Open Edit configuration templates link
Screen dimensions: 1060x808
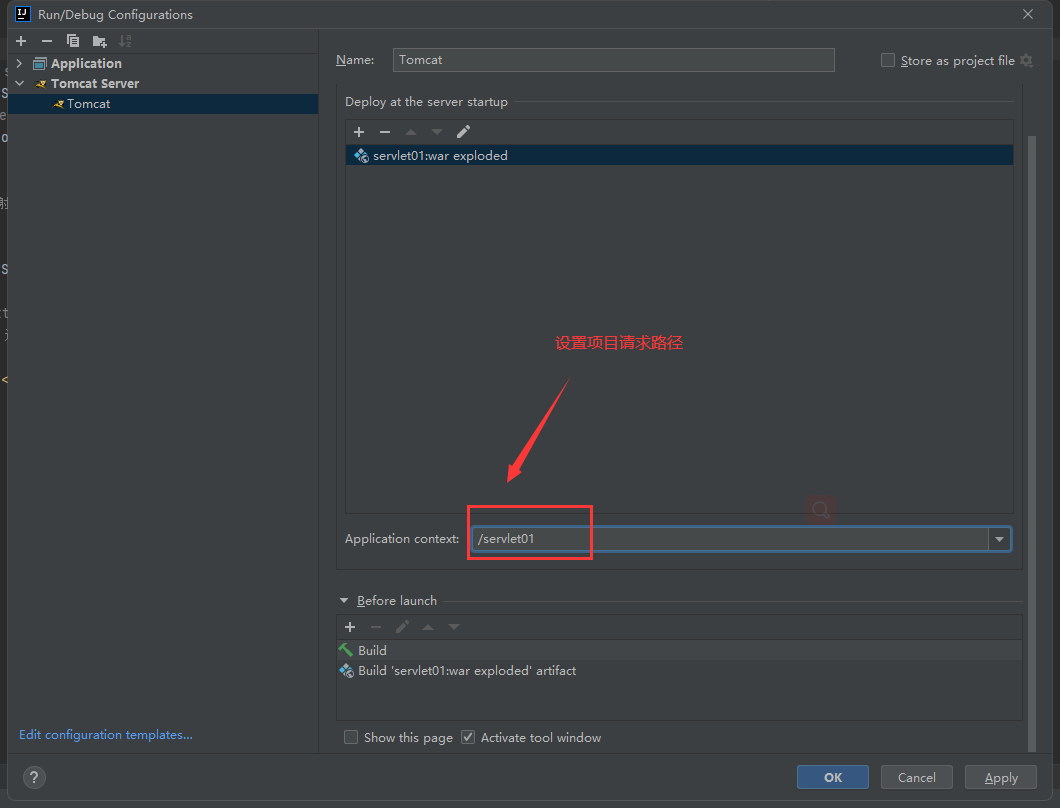(106, 734)
